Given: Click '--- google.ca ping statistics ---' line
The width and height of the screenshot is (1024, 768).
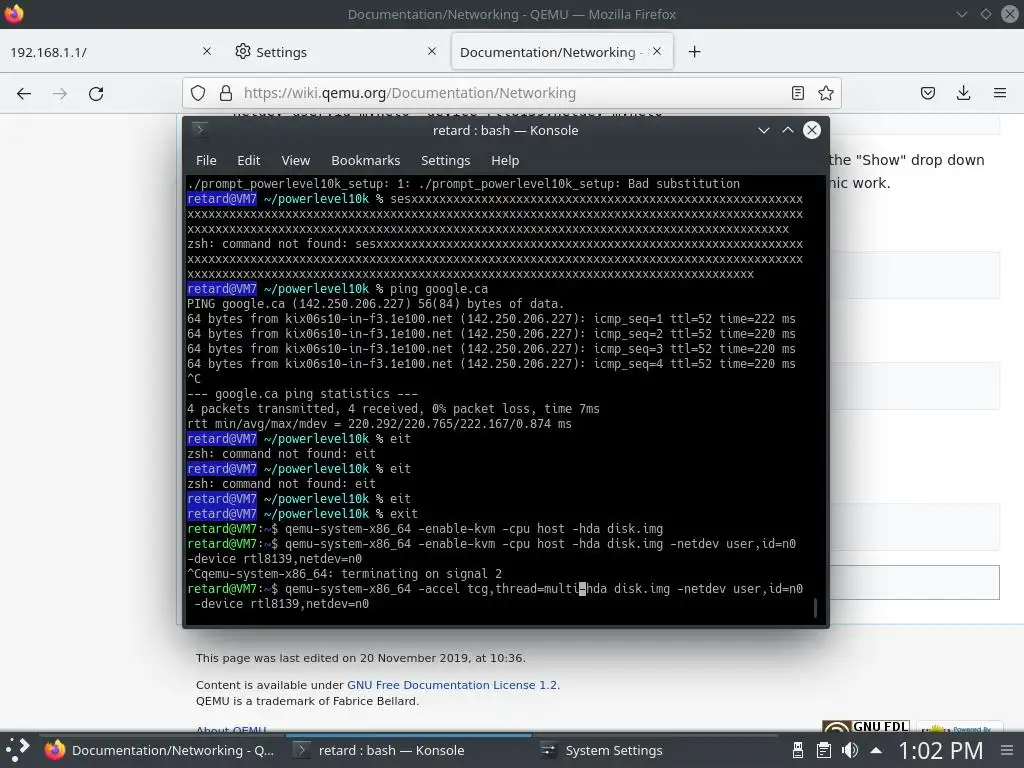Looking at the screenshot, I should click(302, 394).
